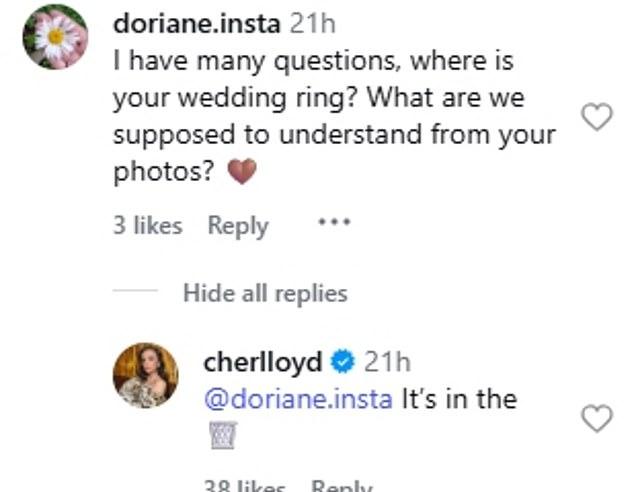Click the short line beside Hide all replies
Viewport: 634px width, 492px height.
pos(135,290)
